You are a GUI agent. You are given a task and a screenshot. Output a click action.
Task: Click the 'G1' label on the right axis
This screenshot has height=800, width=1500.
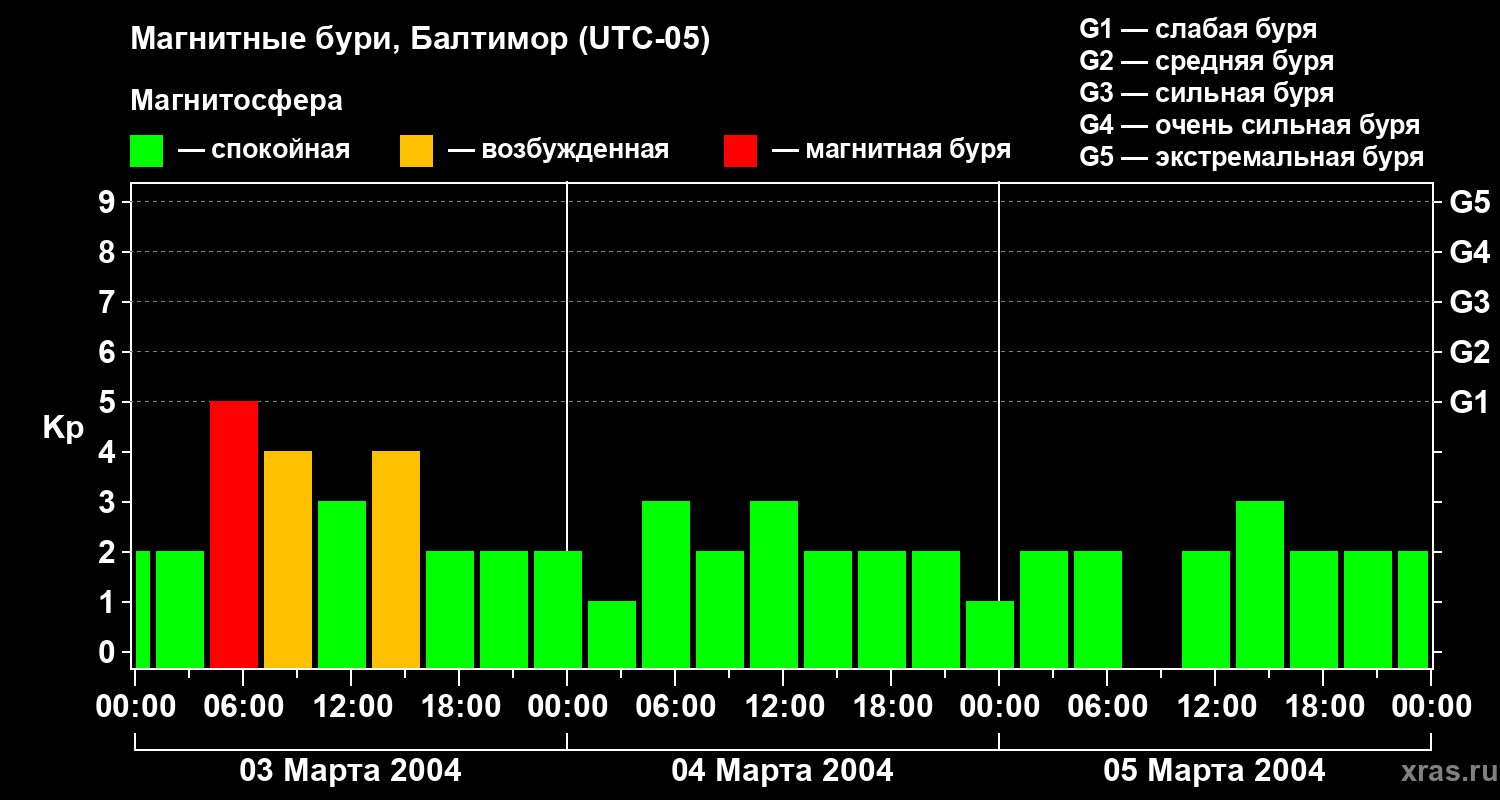coord(1469,402)
